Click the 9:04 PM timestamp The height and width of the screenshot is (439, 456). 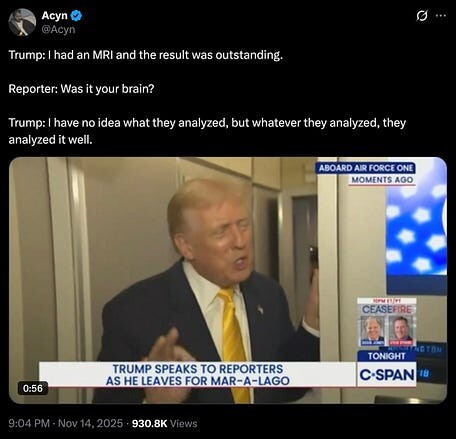coord(29,423)
